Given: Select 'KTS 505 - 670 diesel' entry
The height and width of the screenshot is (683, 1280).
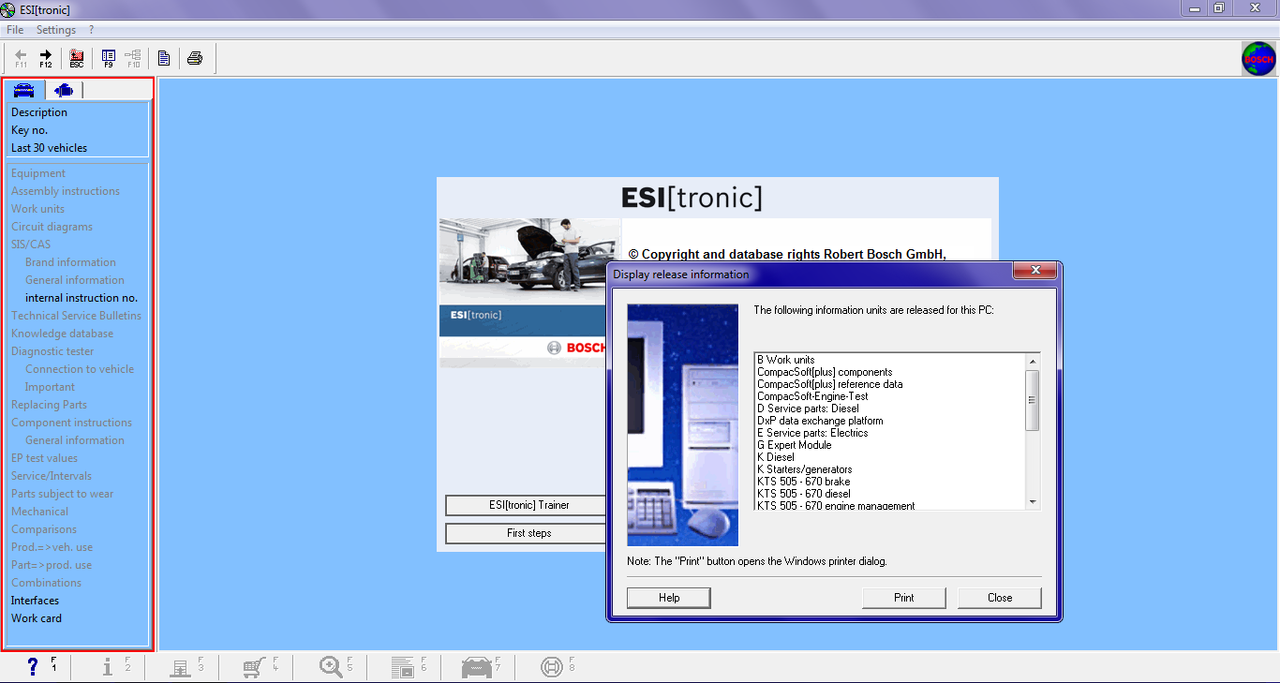Looking at the screenshot, I should pyautogui.click(x=804, y=494).
